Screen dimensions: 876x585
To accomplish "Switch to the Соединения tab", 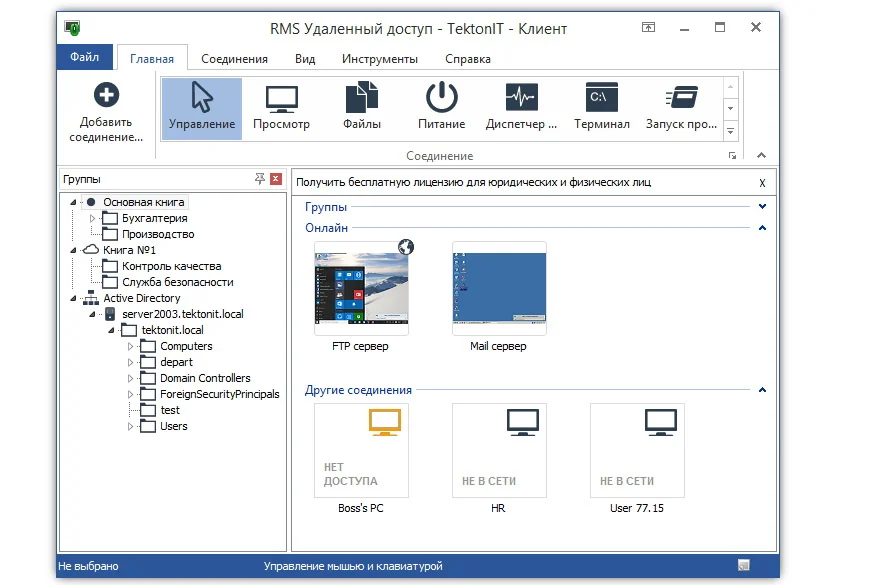I will coord(234,59).
